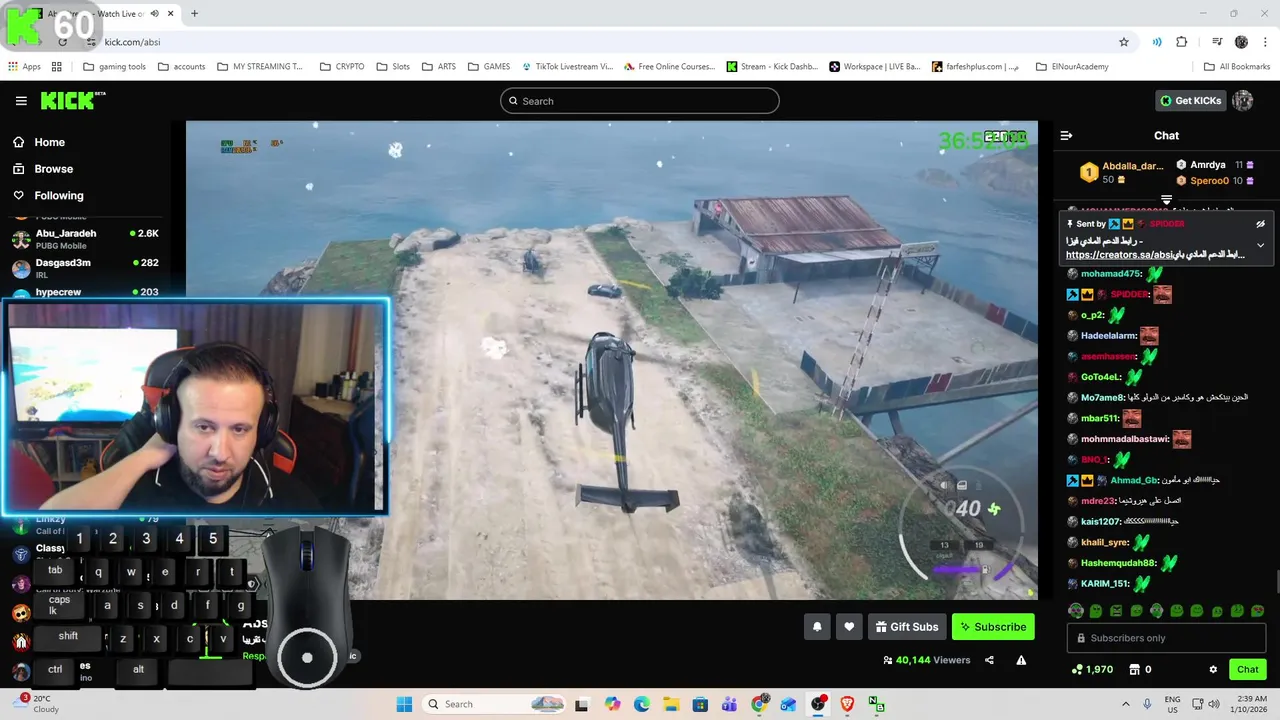Open the accounts bookmark folder
The image size is (1280, 720).
(x=180, y=67)
